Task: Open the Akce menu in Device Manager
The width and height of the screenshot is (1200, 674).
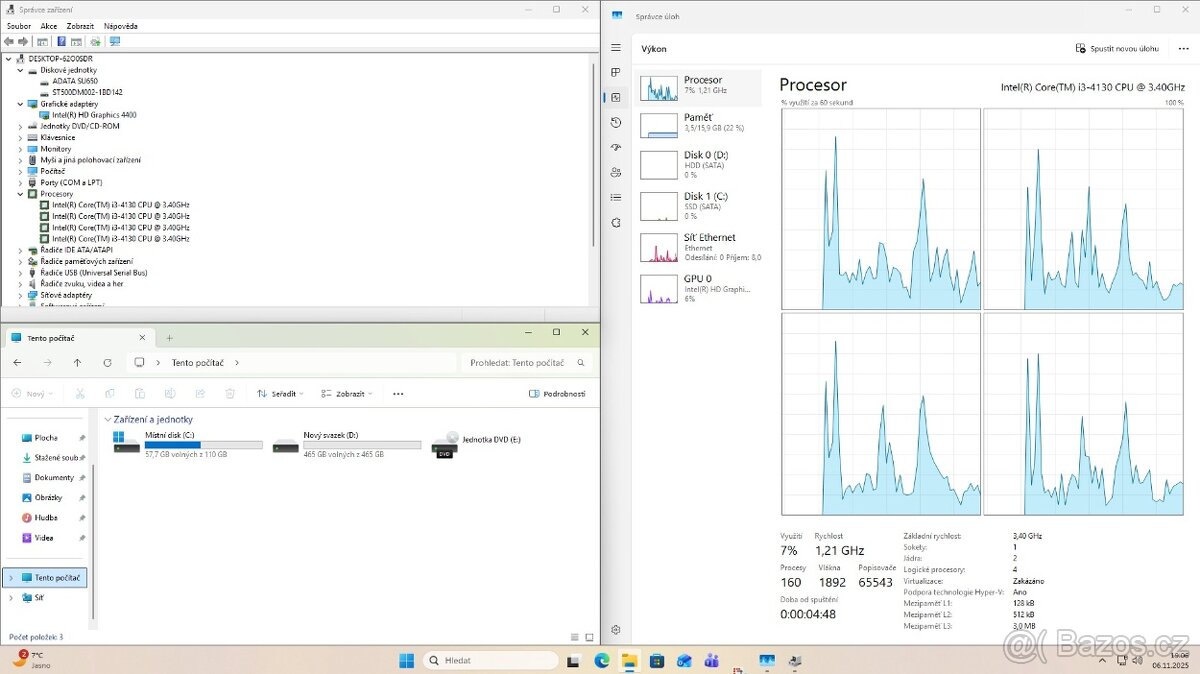Action: point(48,25)
